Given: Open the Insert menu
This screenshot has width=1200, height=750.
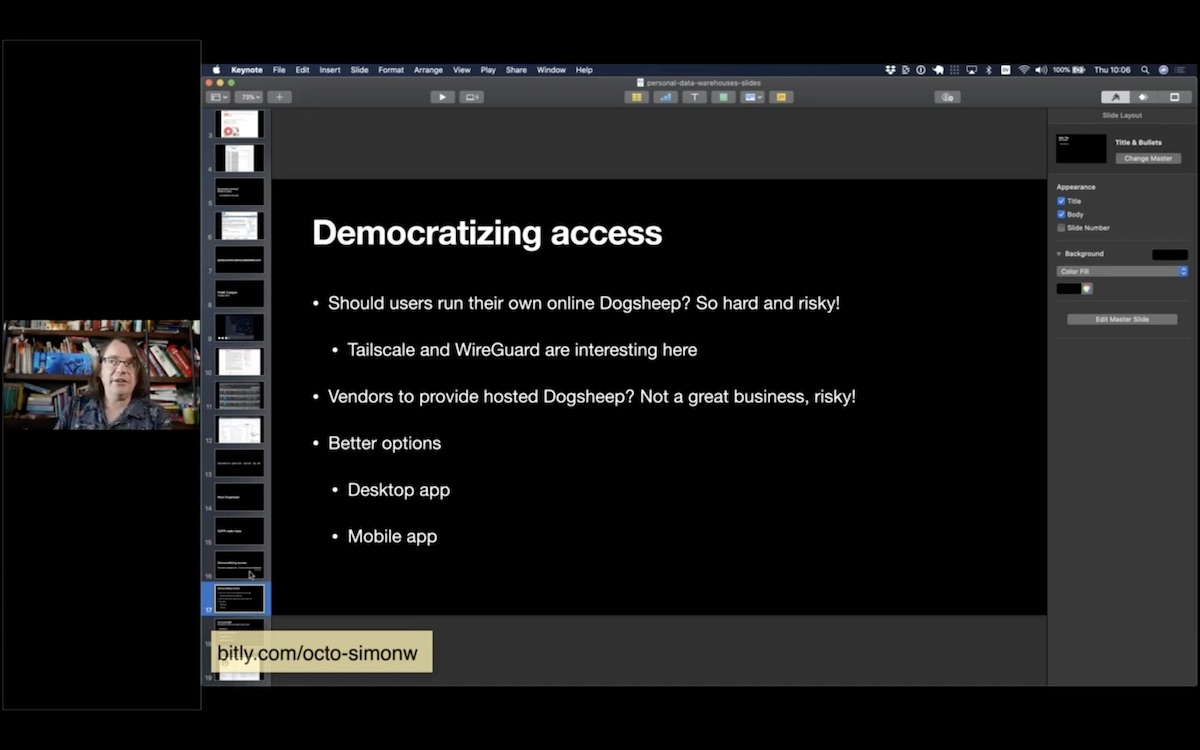Looking at the screenshot, I should (330, 70).
